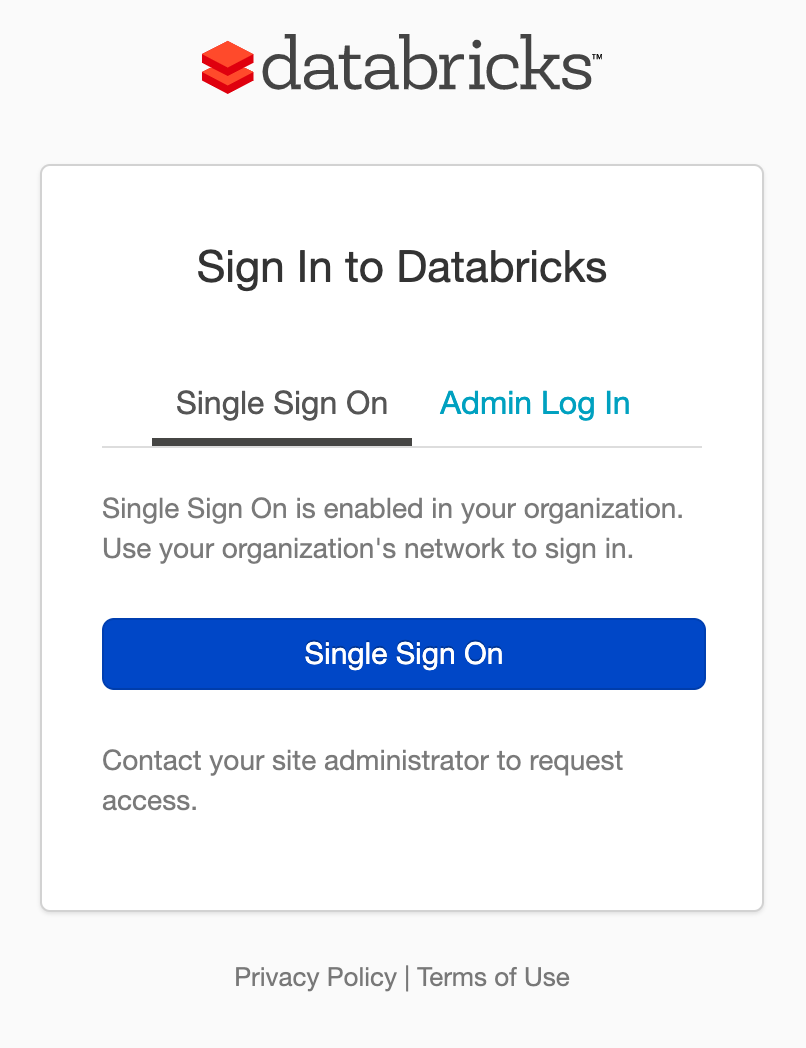Click the dark underline beneath the Single Sign On tab
806x1048 pixels.
[281, 442]
